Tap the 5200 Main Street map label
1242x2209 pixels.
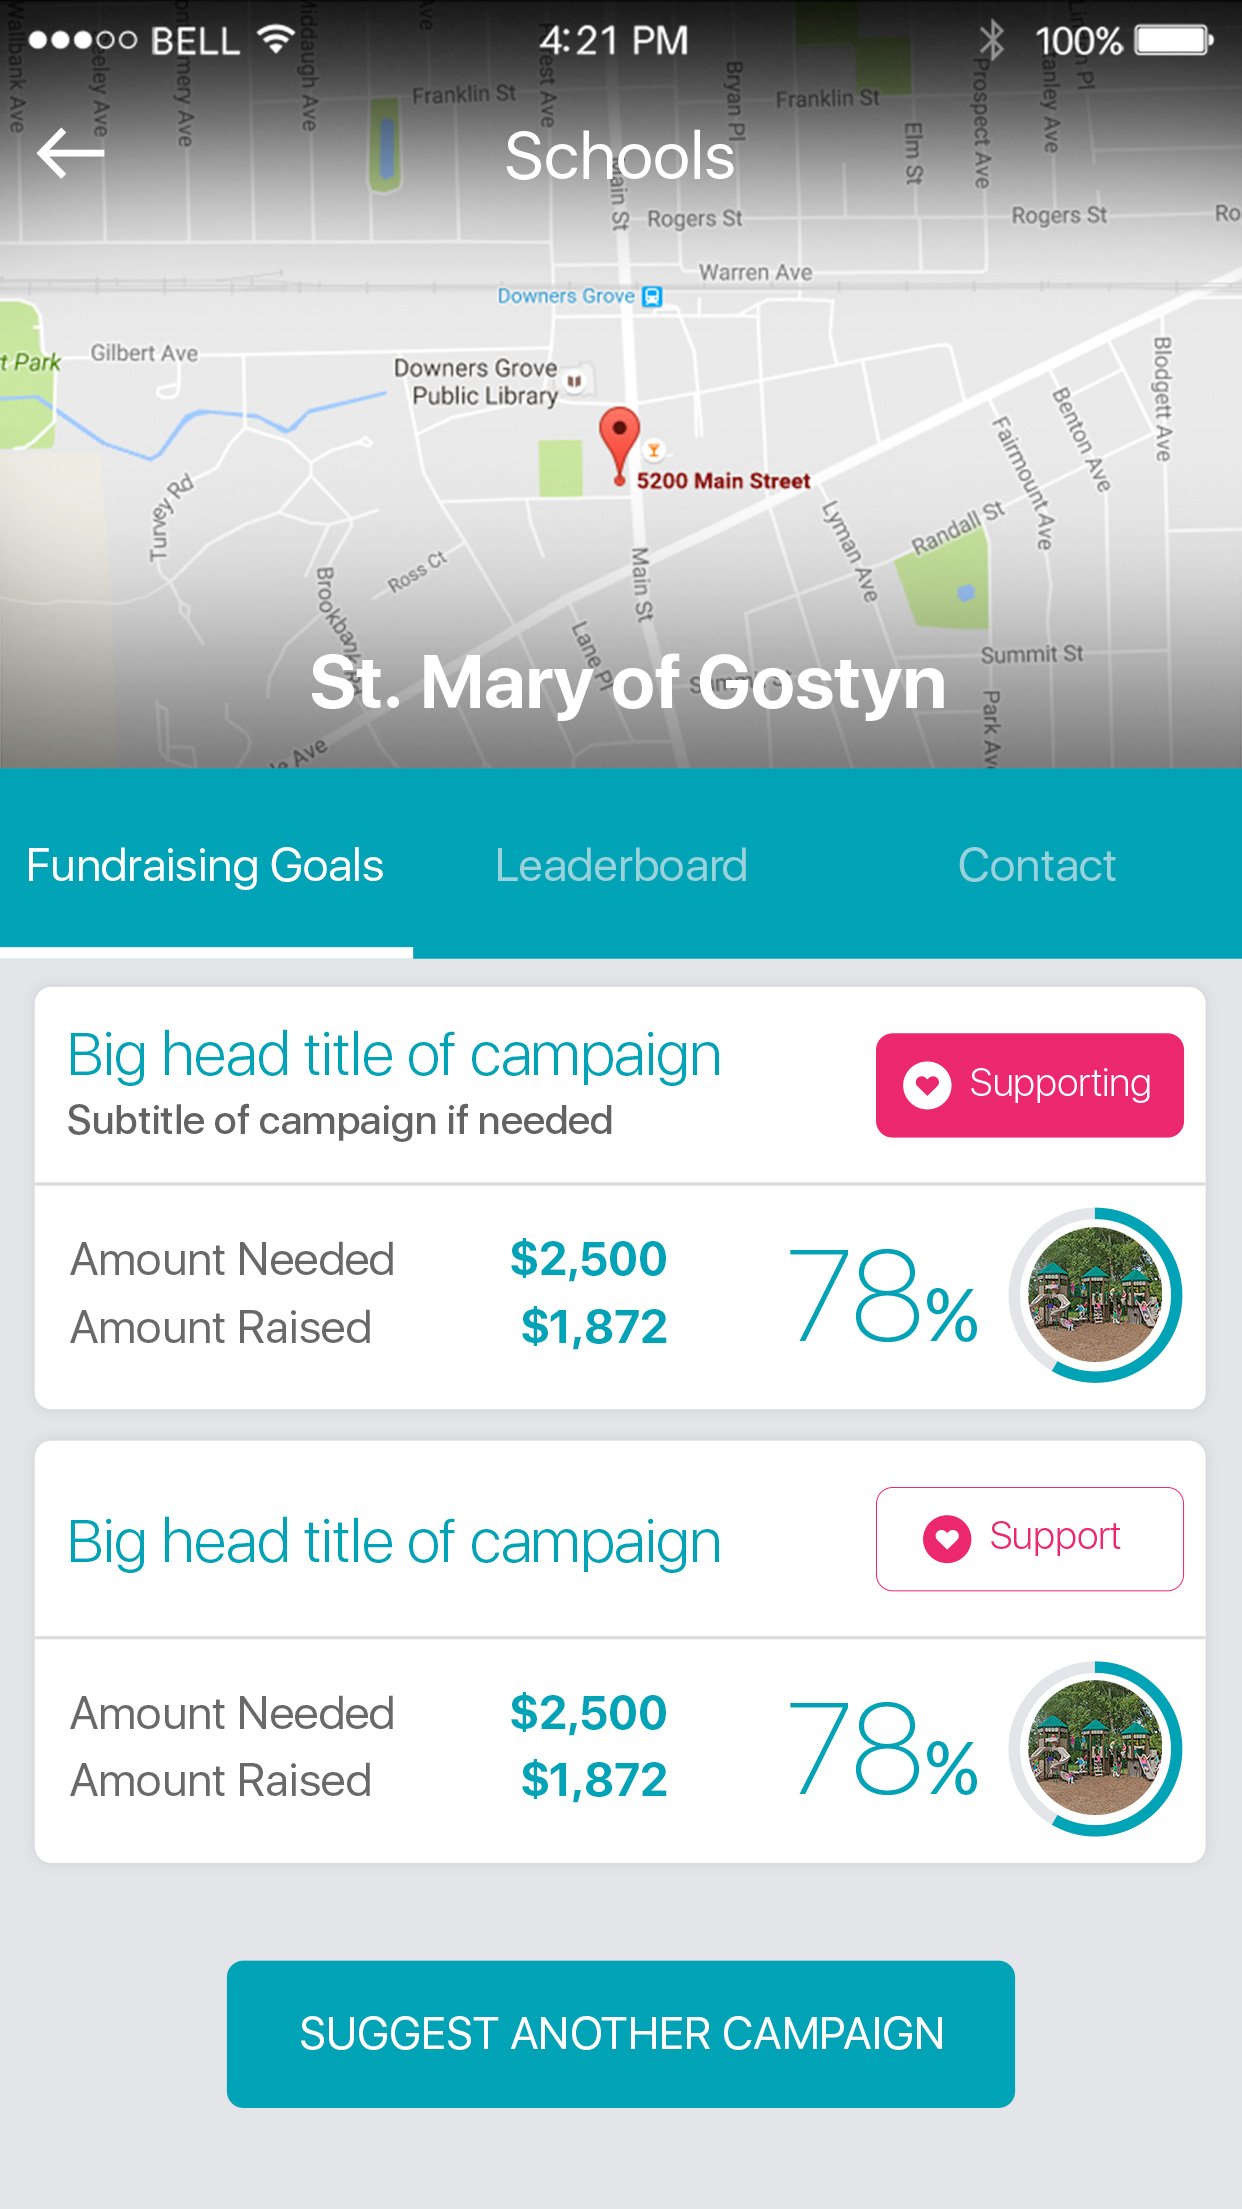723,481
